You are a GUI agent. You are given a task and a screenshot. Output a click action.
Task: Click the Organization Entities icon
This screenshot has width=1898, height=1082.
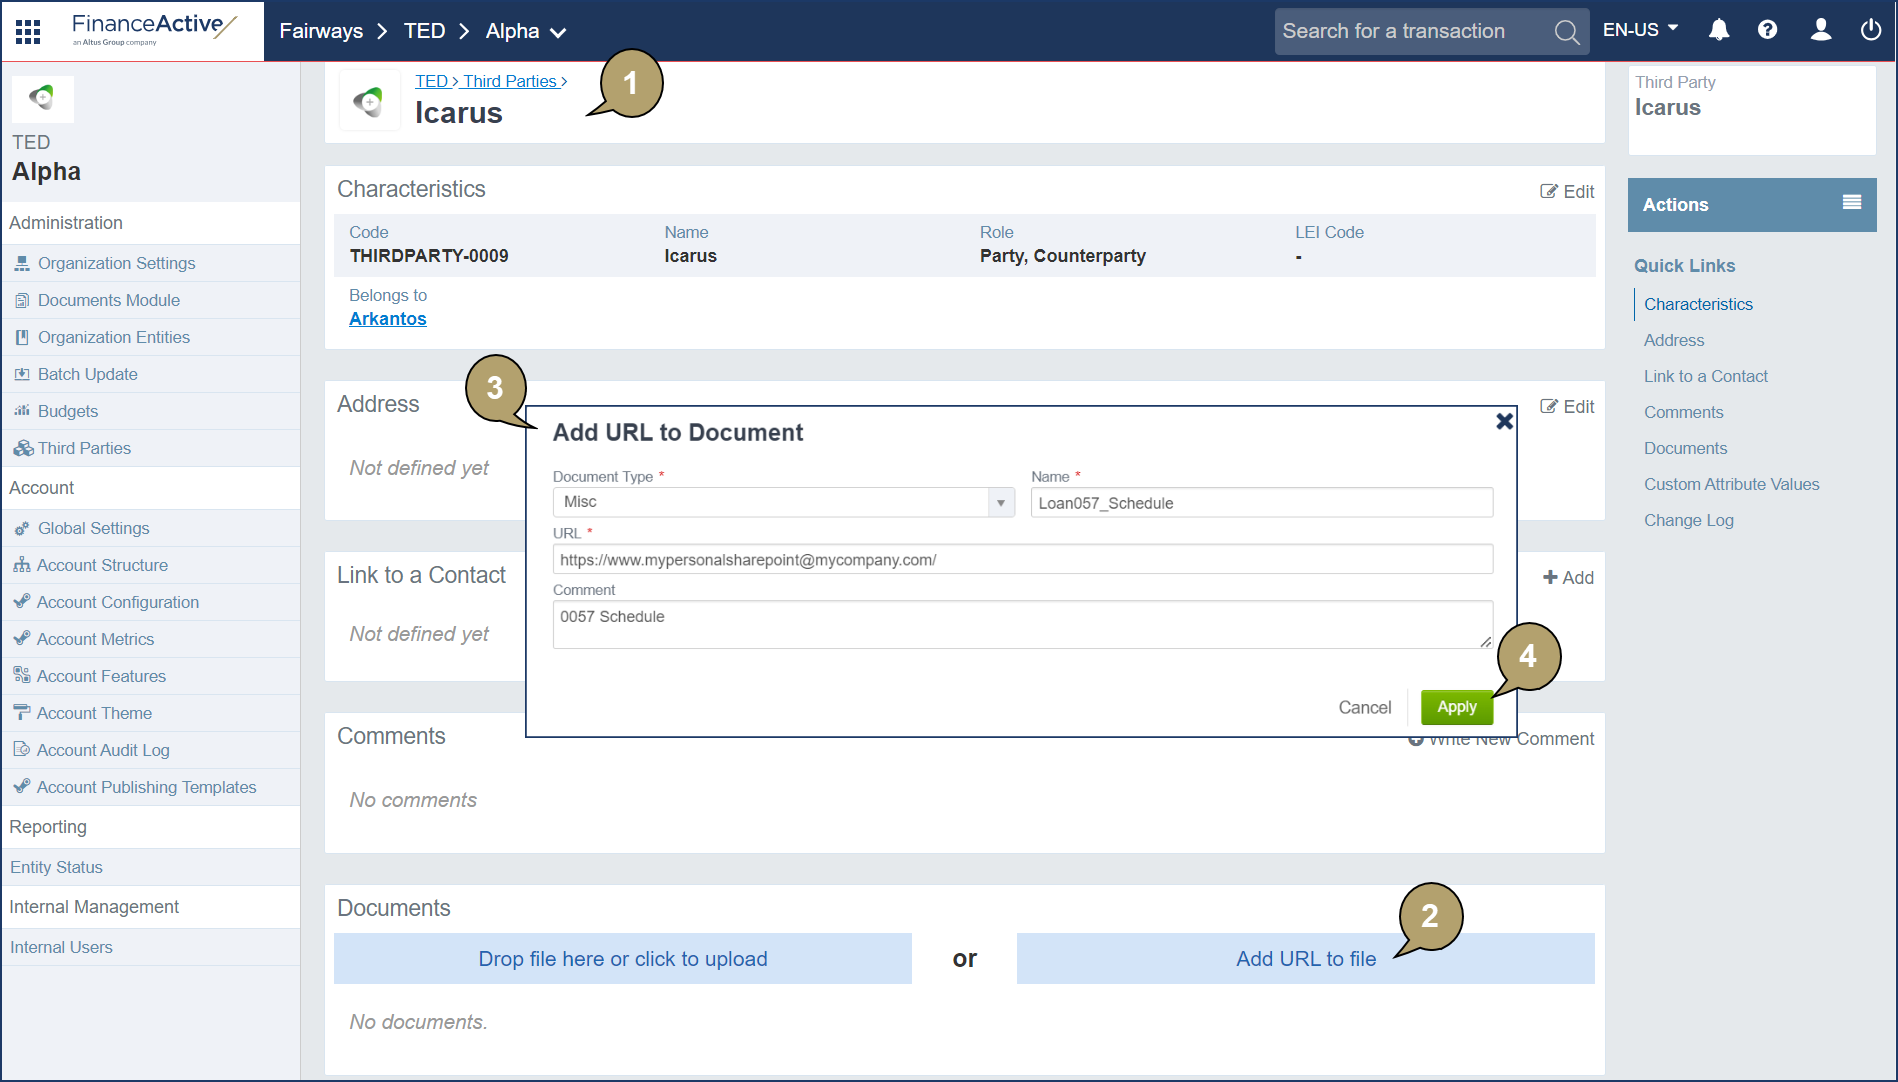point(22,337)
